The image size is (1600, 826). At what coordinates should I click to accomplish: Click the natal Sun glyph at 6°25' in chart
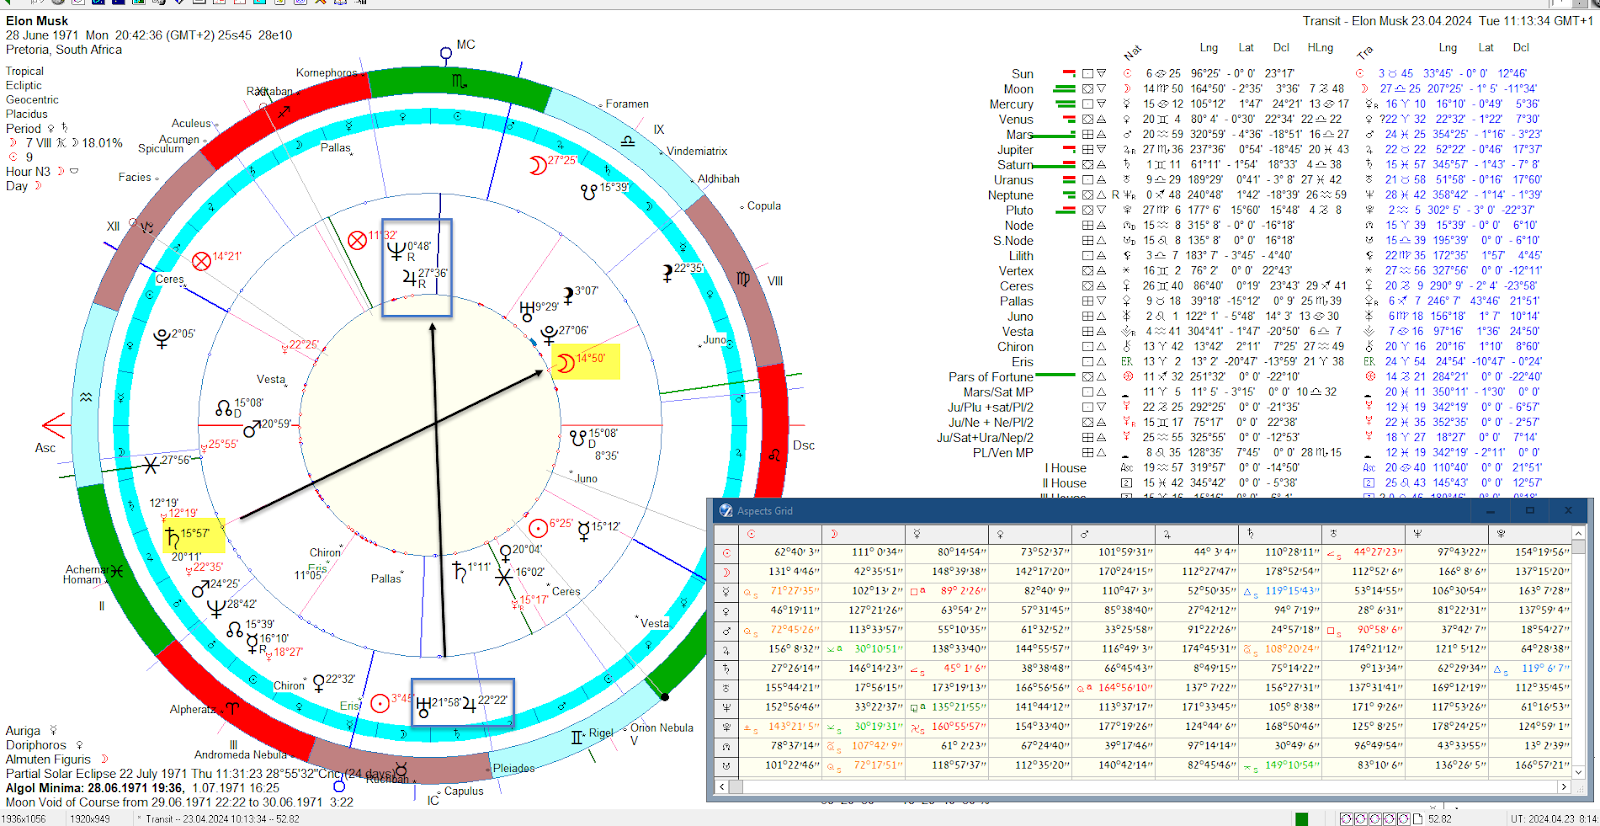pyautogui.click(x=538, y=527)
